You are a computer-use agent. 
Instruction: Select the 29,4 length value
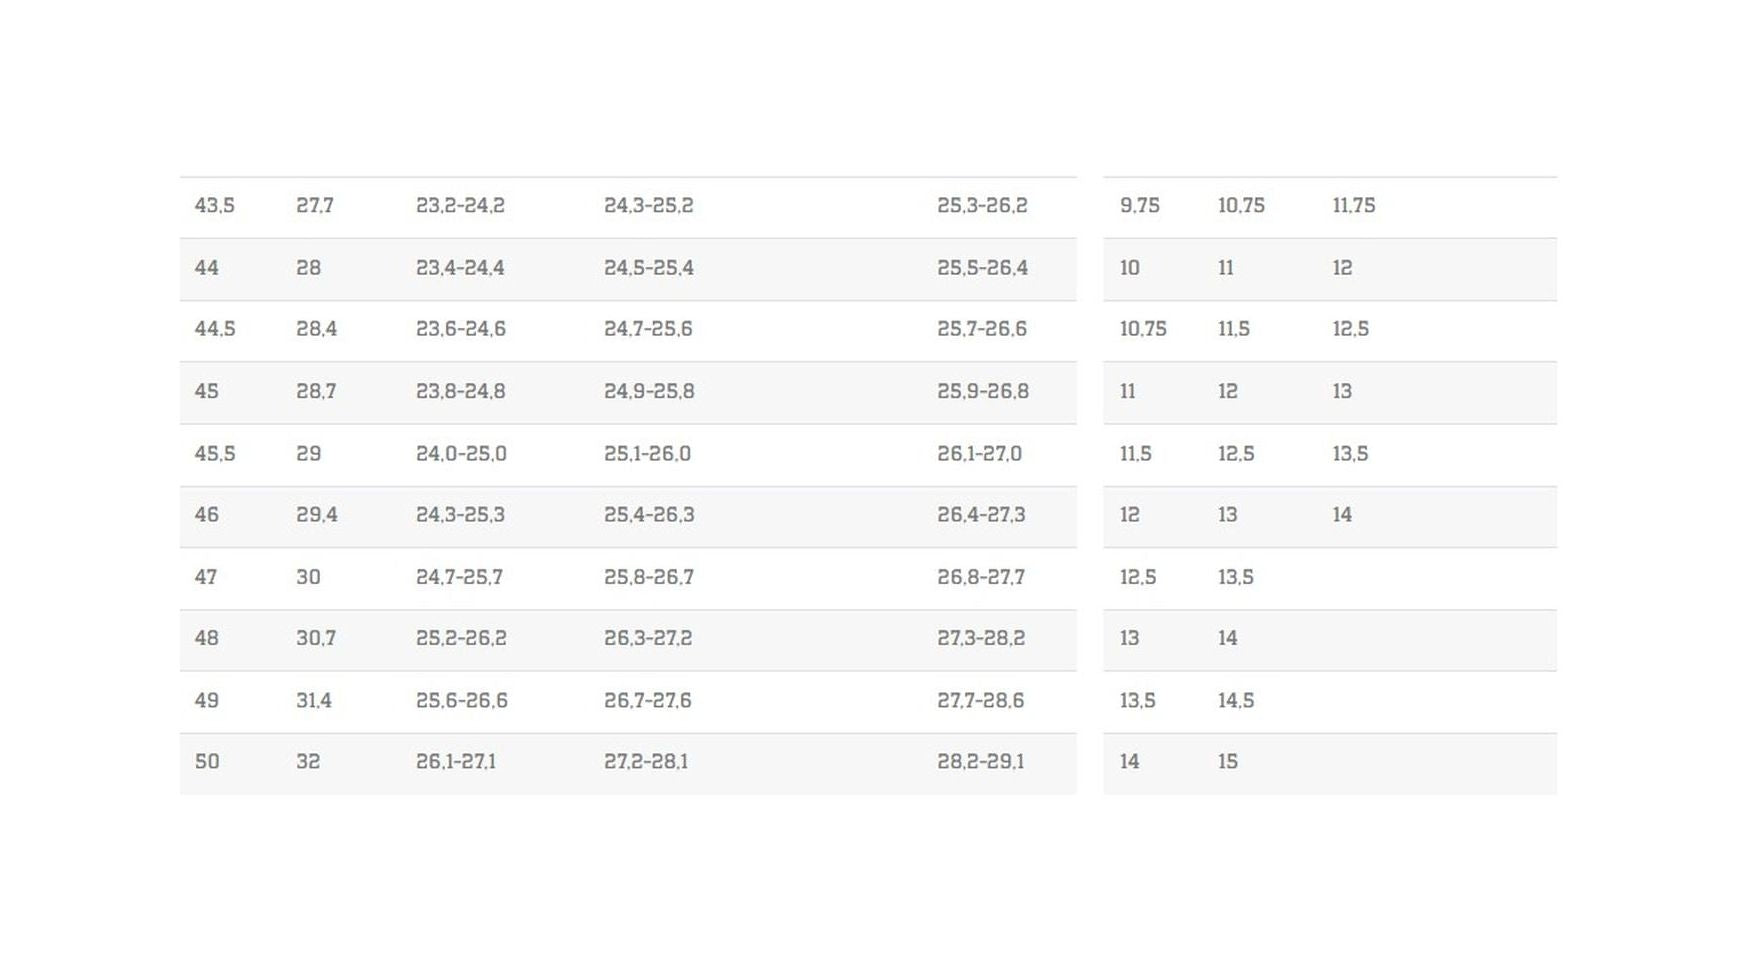pos(316,515)
